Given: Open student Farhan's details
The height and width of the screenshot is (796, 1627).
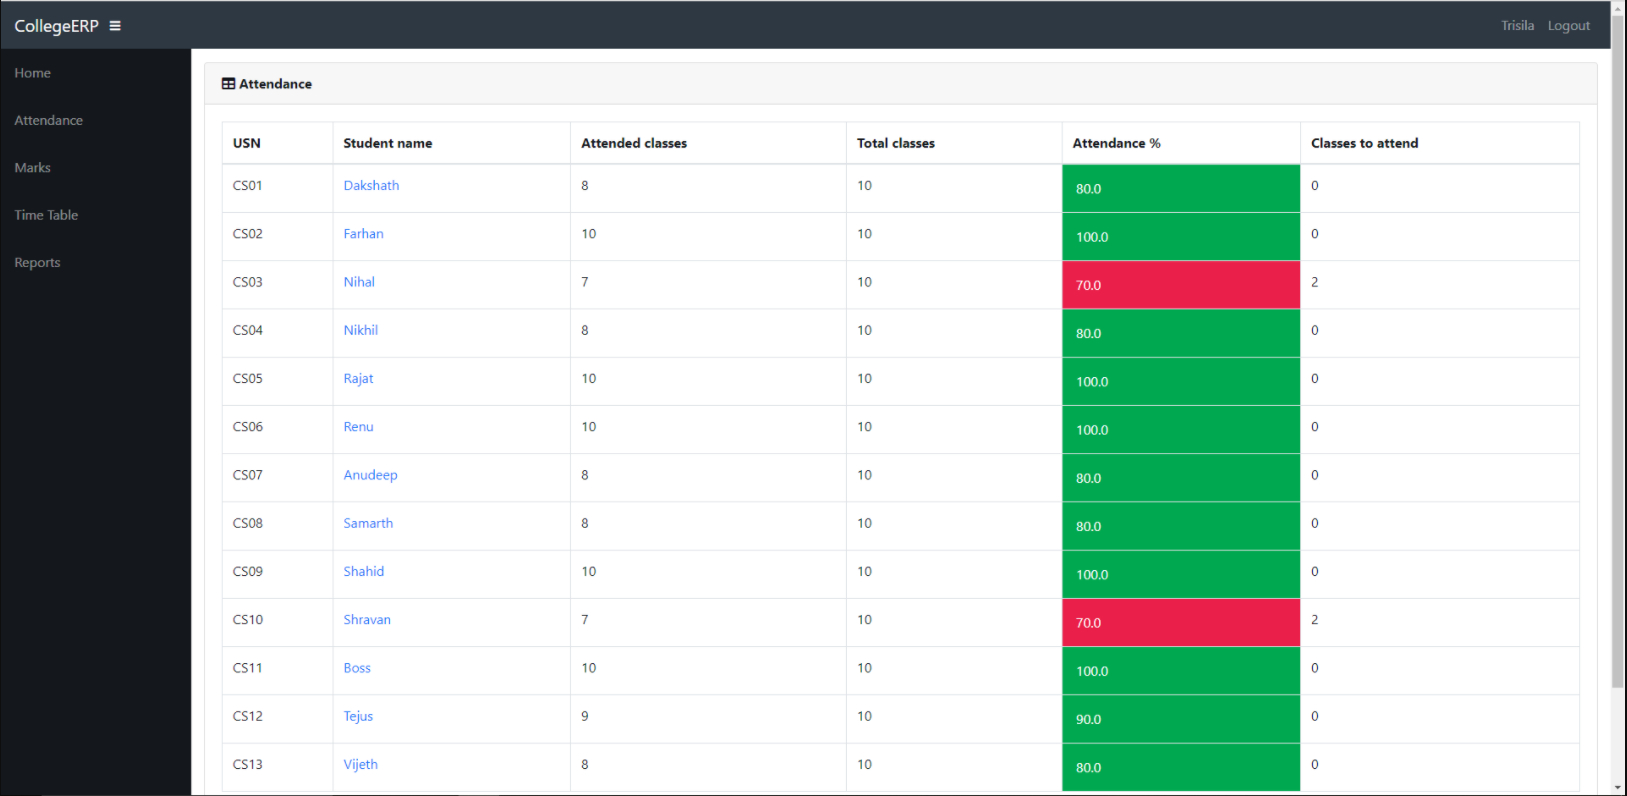Looking at the screenshot, I should point(363,234).
